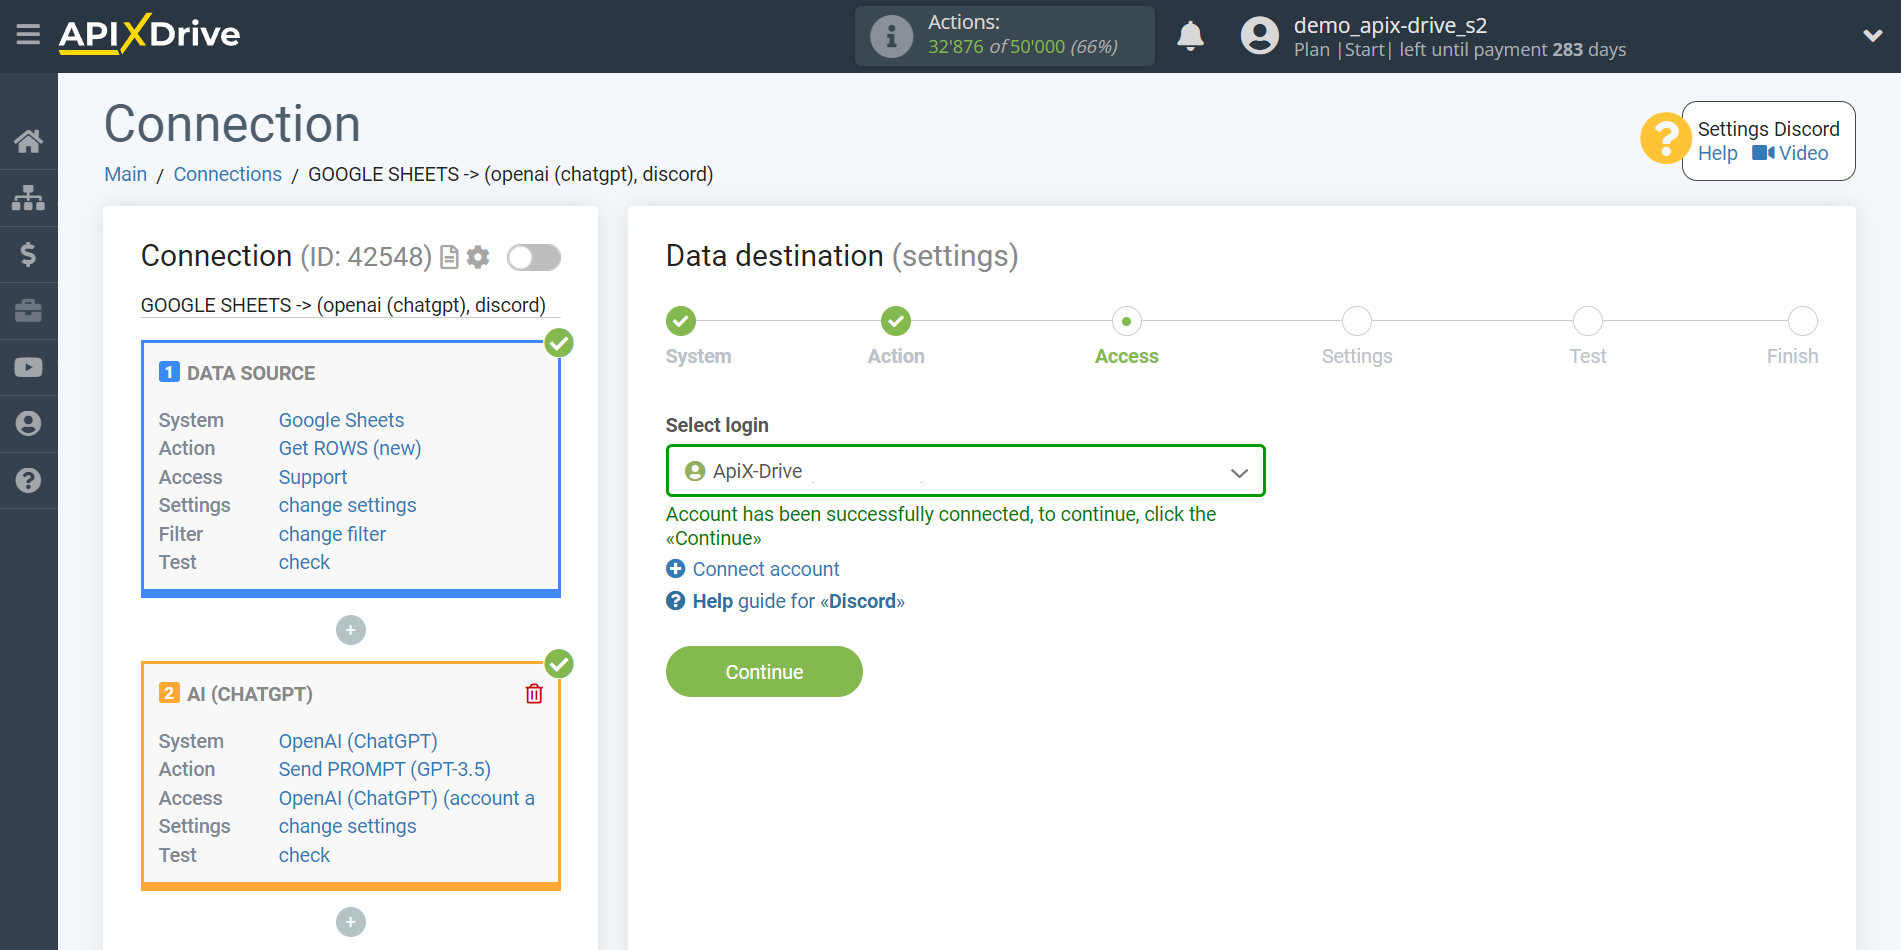The image size is (1901, 950).
Task: Open the billing dollar sidebar icon
Action: click(28, 254)
